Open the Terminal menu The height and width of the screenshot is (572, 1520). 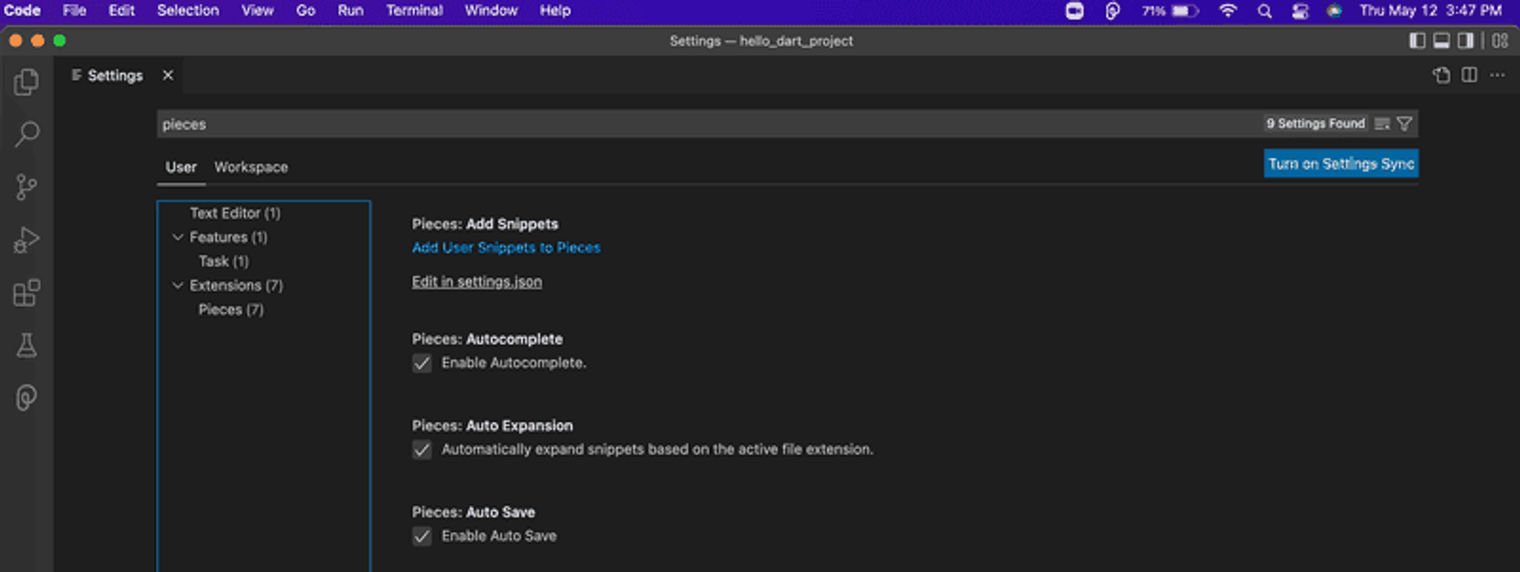coord(415,11)
